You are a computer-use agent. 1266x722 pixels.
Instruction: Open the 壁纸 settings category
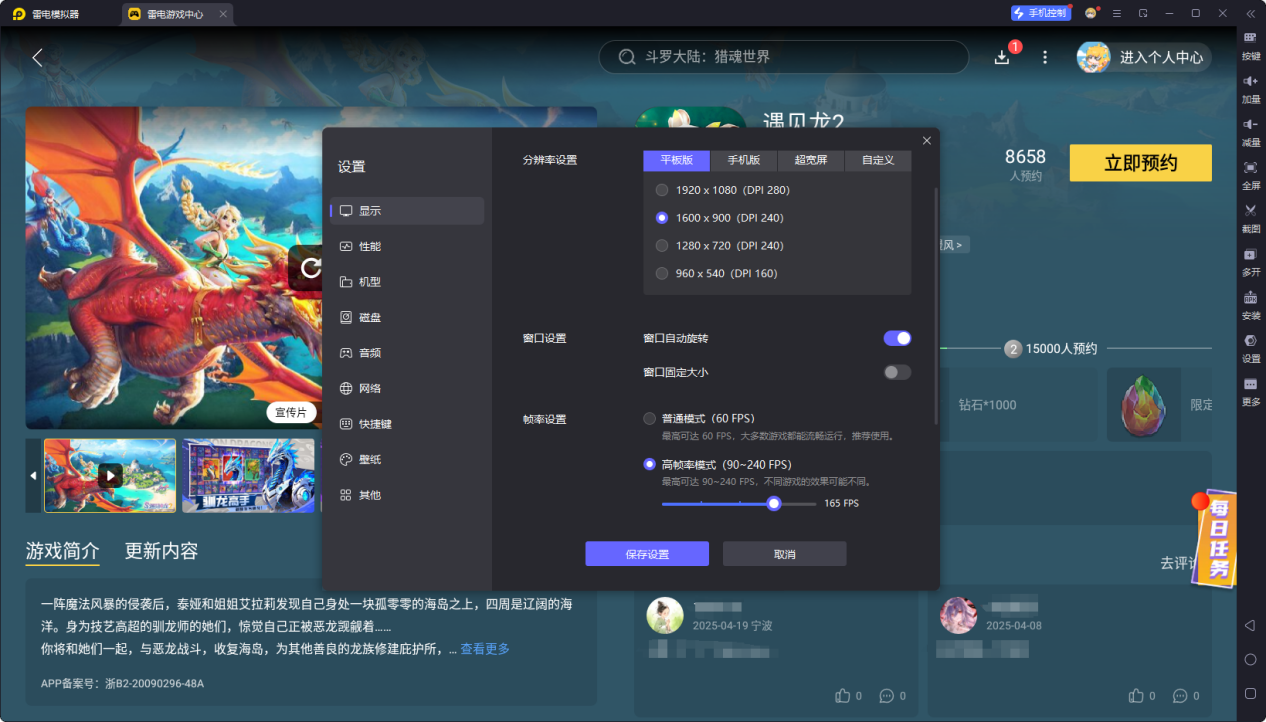[x=407, y=459]
